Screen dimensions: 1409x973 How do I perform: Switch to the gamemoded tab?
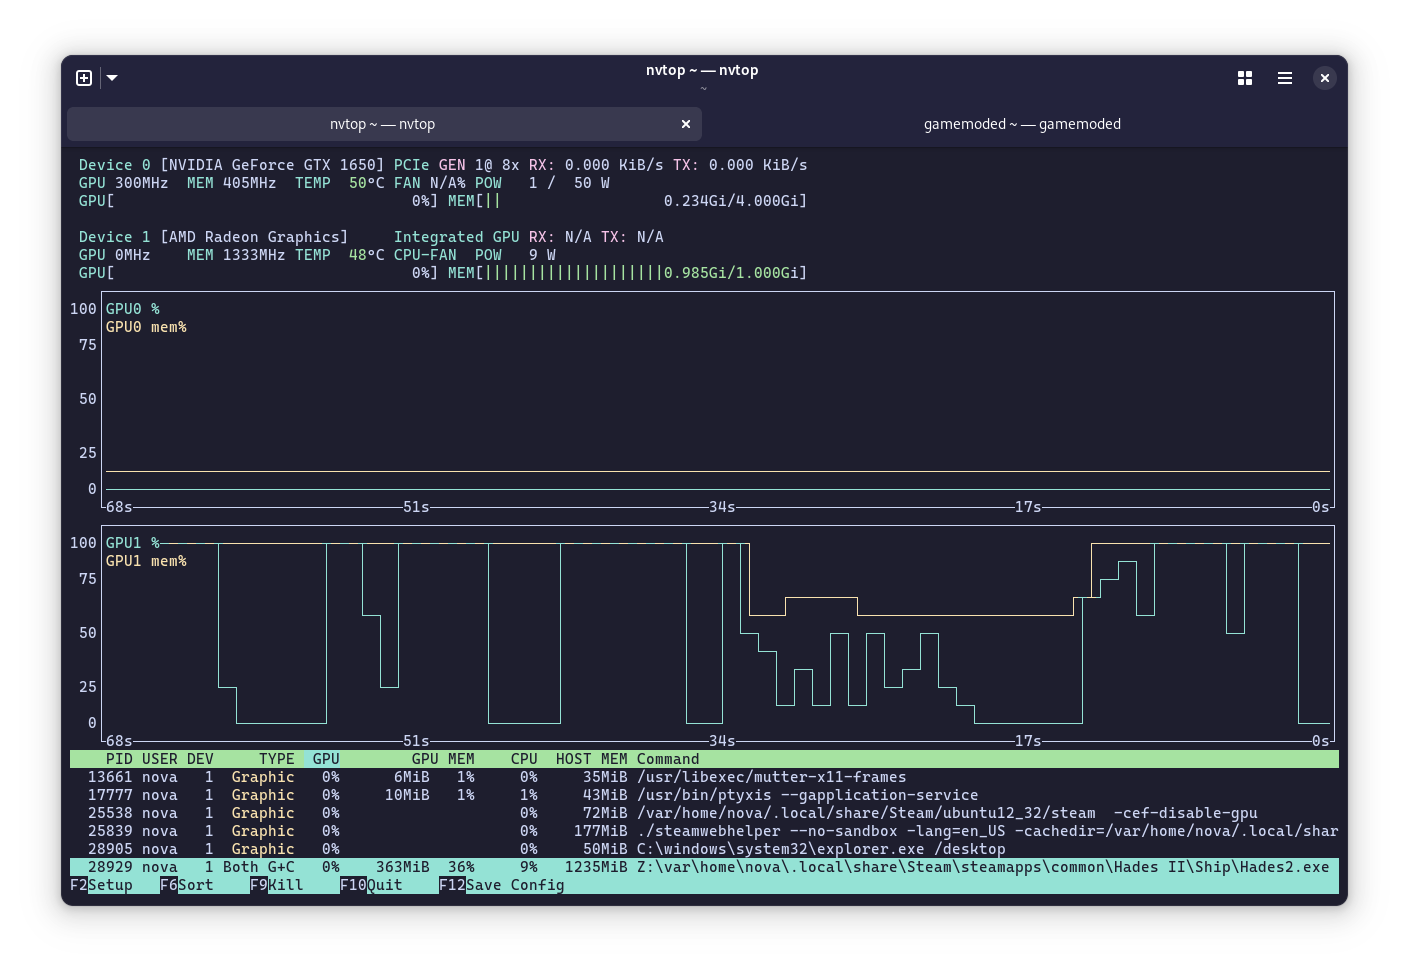click(x=1022, y=124)
